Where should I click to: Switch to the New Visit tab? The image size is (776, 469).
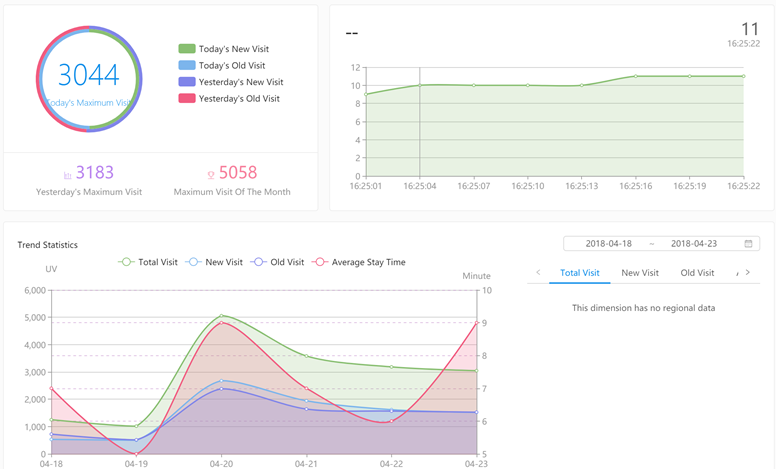click(x=640, y=273)
